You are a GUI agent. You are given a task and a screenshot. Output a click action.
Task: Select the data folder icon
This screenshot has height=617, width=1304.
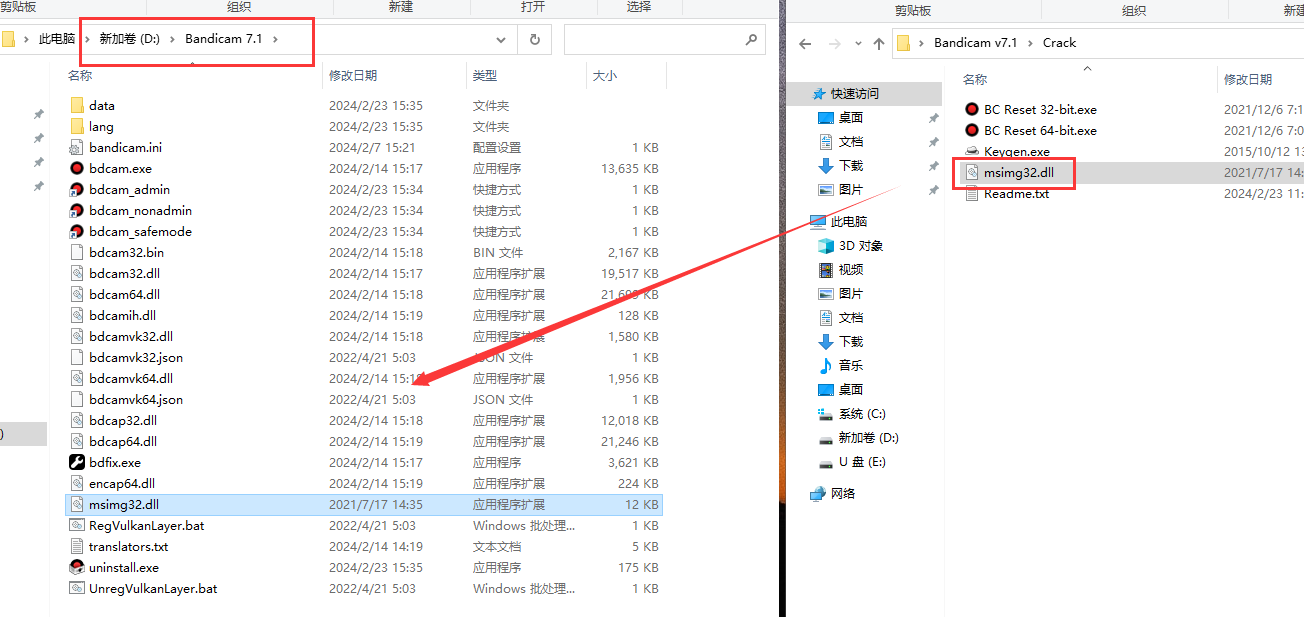(x=77, y=105)
